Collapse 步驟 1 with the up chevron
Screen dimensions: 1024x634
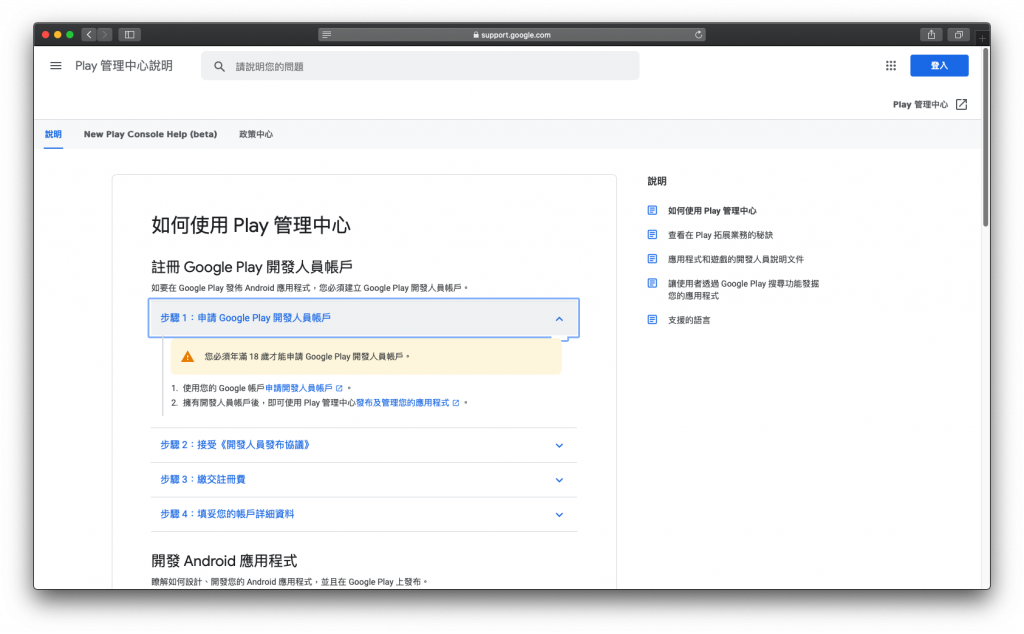[559, 319]
